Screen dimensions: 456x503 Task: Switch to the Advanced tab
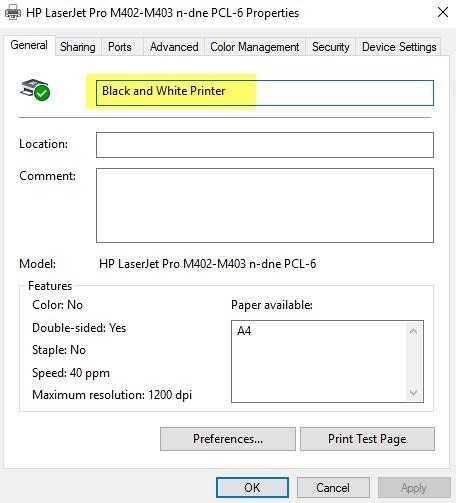pos(174,47)
